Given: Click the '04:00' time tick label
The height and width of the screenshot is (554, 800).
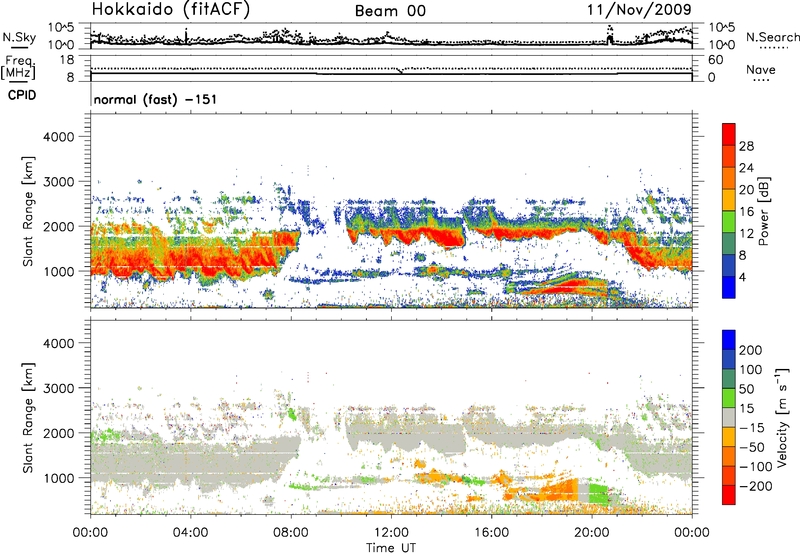Looking at the screenshot, I should coord(190,533).
